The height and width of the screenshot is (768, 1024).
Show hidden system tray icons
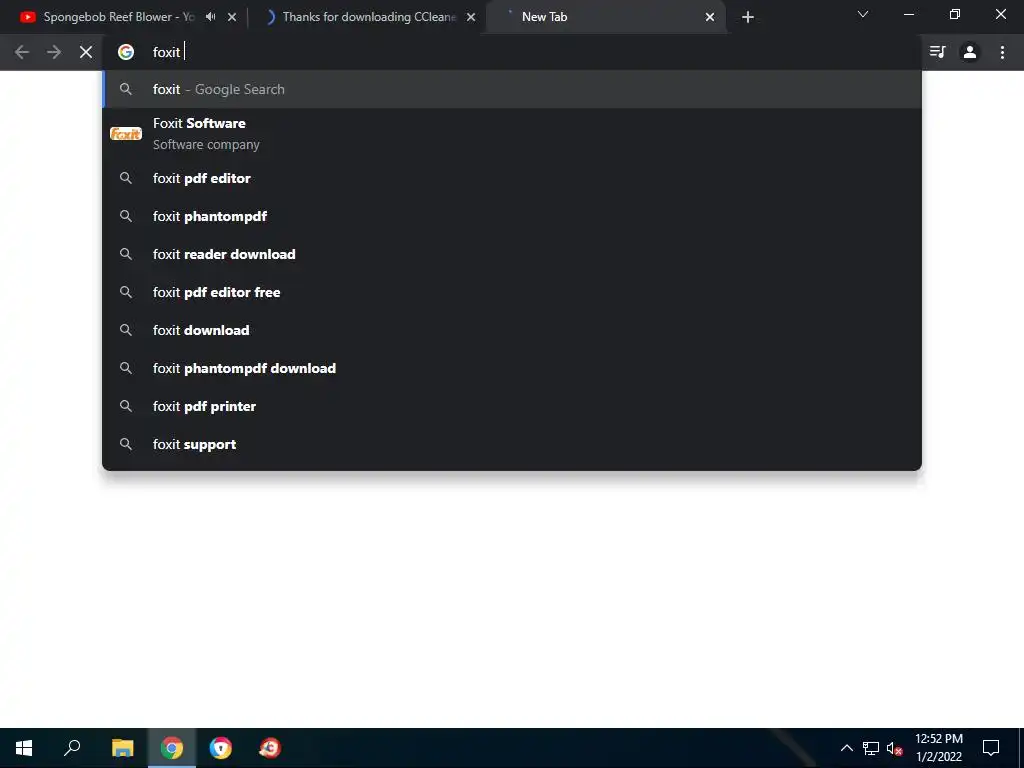click(x=846, y=748)
